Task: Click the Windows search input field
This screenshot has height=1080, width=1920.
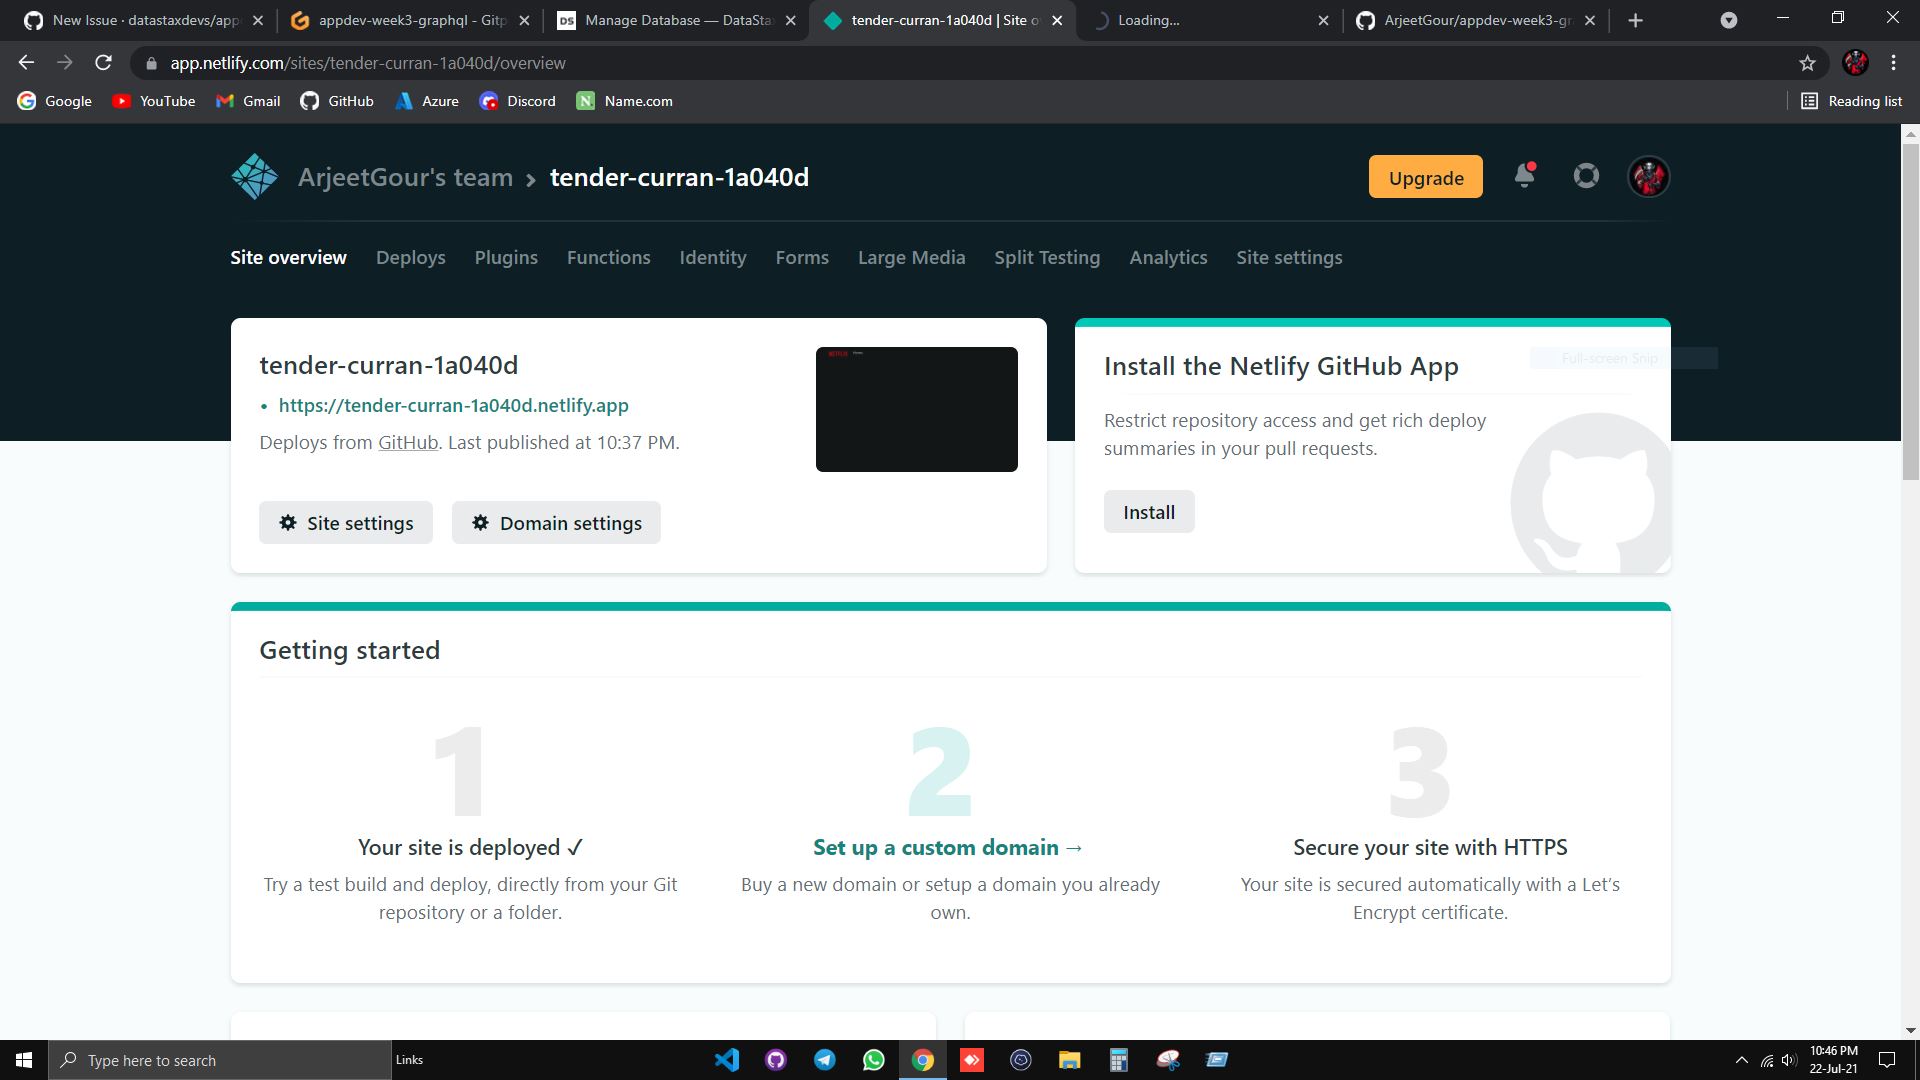Action: coord(220,1060)
